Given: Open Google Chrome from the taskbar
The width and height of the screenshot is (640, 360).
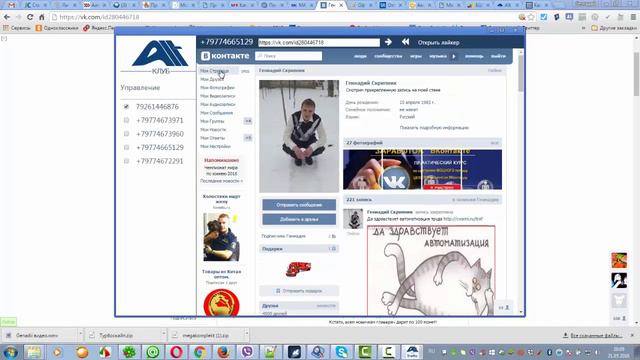Looking at the screenshot, I should [x=200, y=352].
